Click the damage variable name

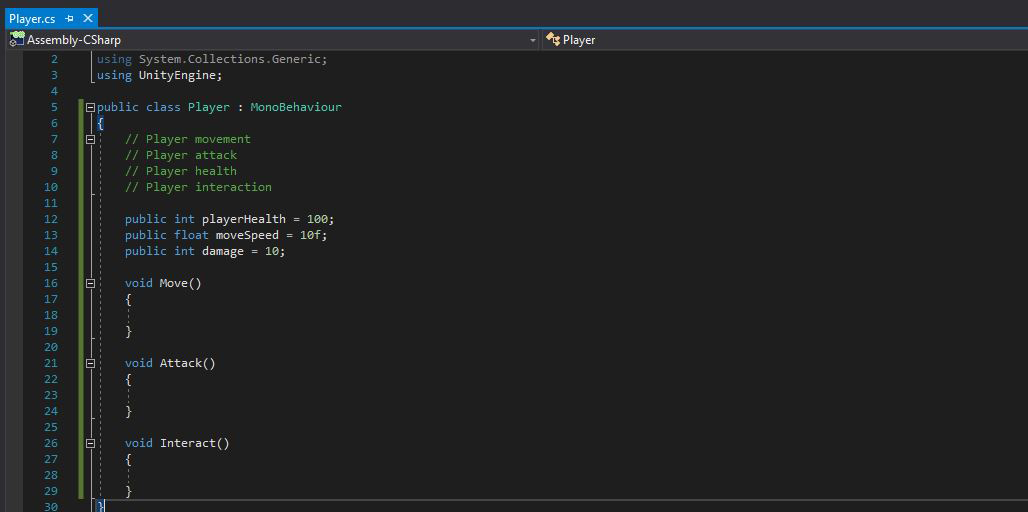[223, 251]
